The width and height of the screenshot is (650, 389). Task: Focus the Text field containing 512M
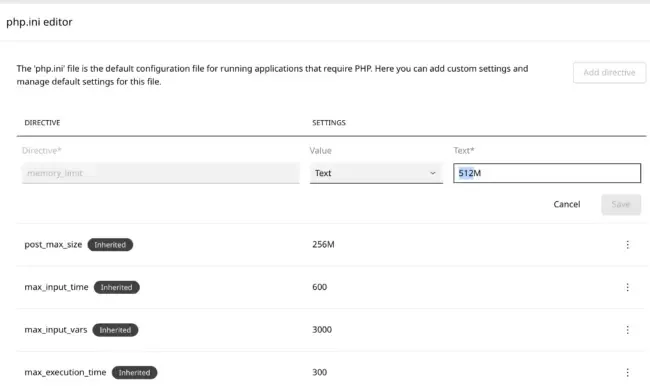(x=547, y=173)
